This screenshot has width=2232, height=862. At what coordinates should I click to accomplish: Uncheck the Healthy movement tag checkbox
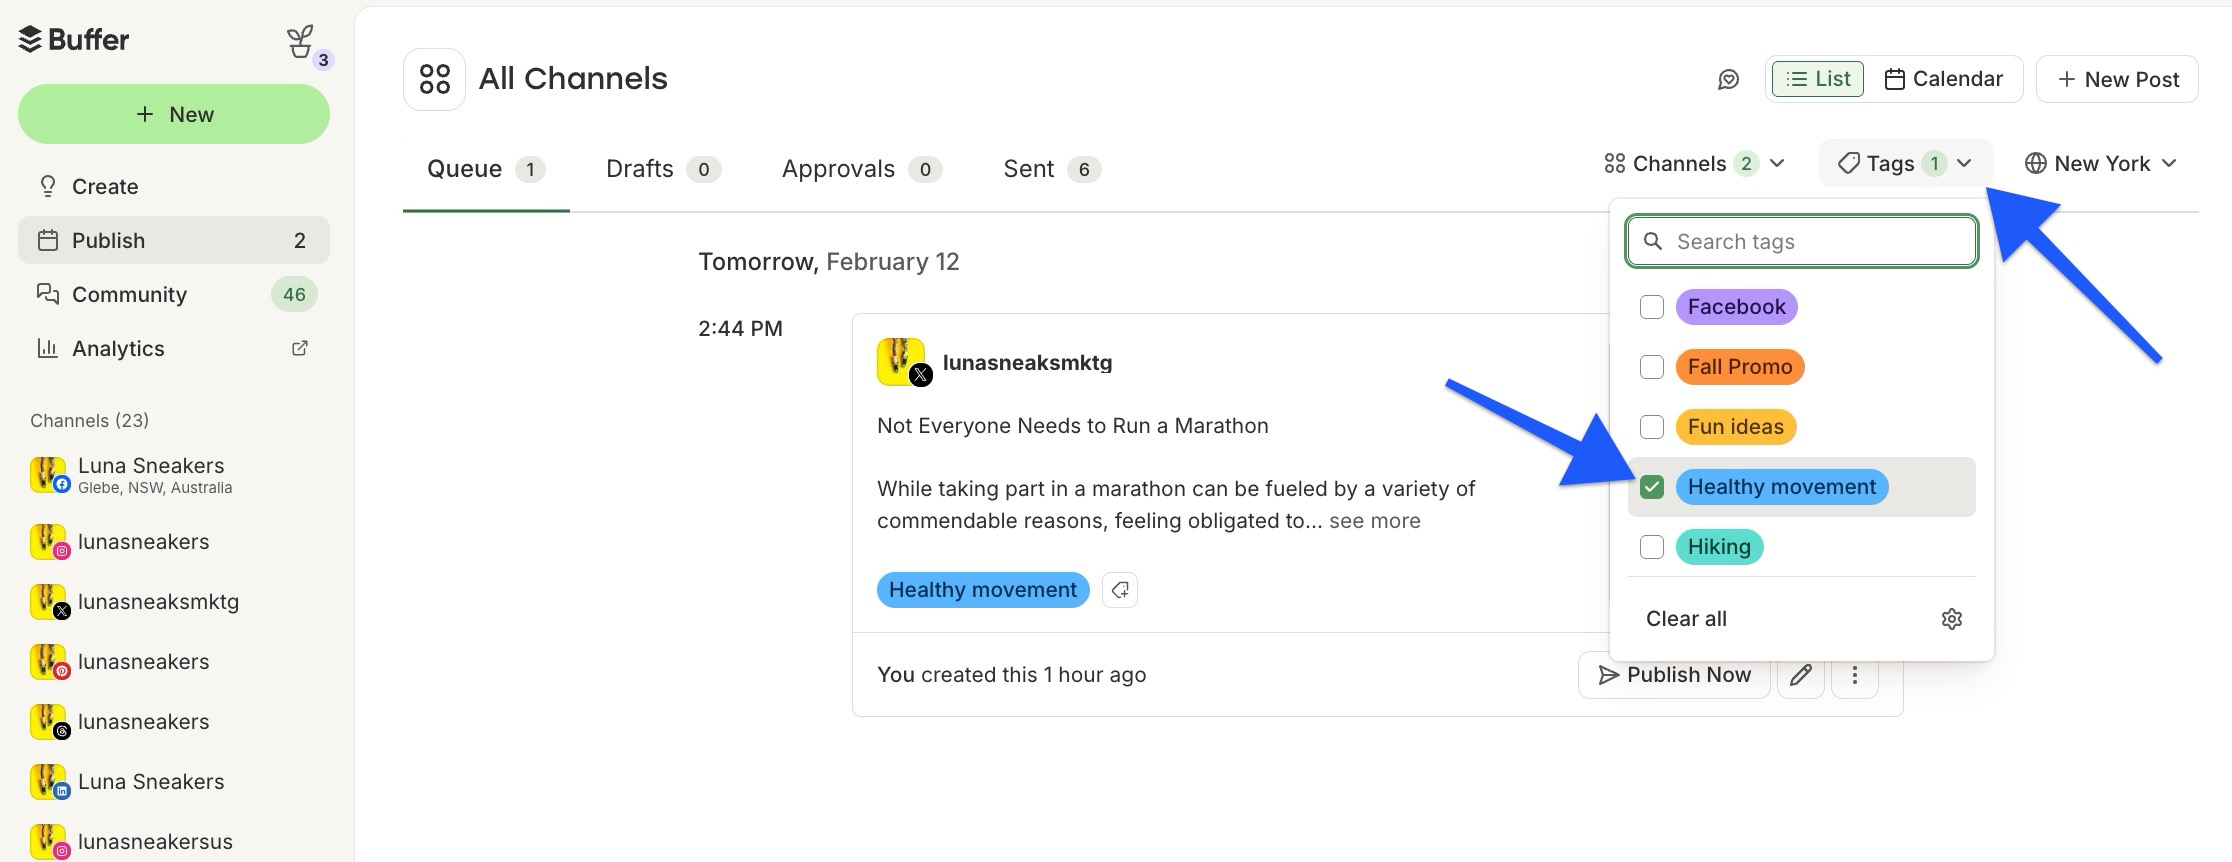1652,487
